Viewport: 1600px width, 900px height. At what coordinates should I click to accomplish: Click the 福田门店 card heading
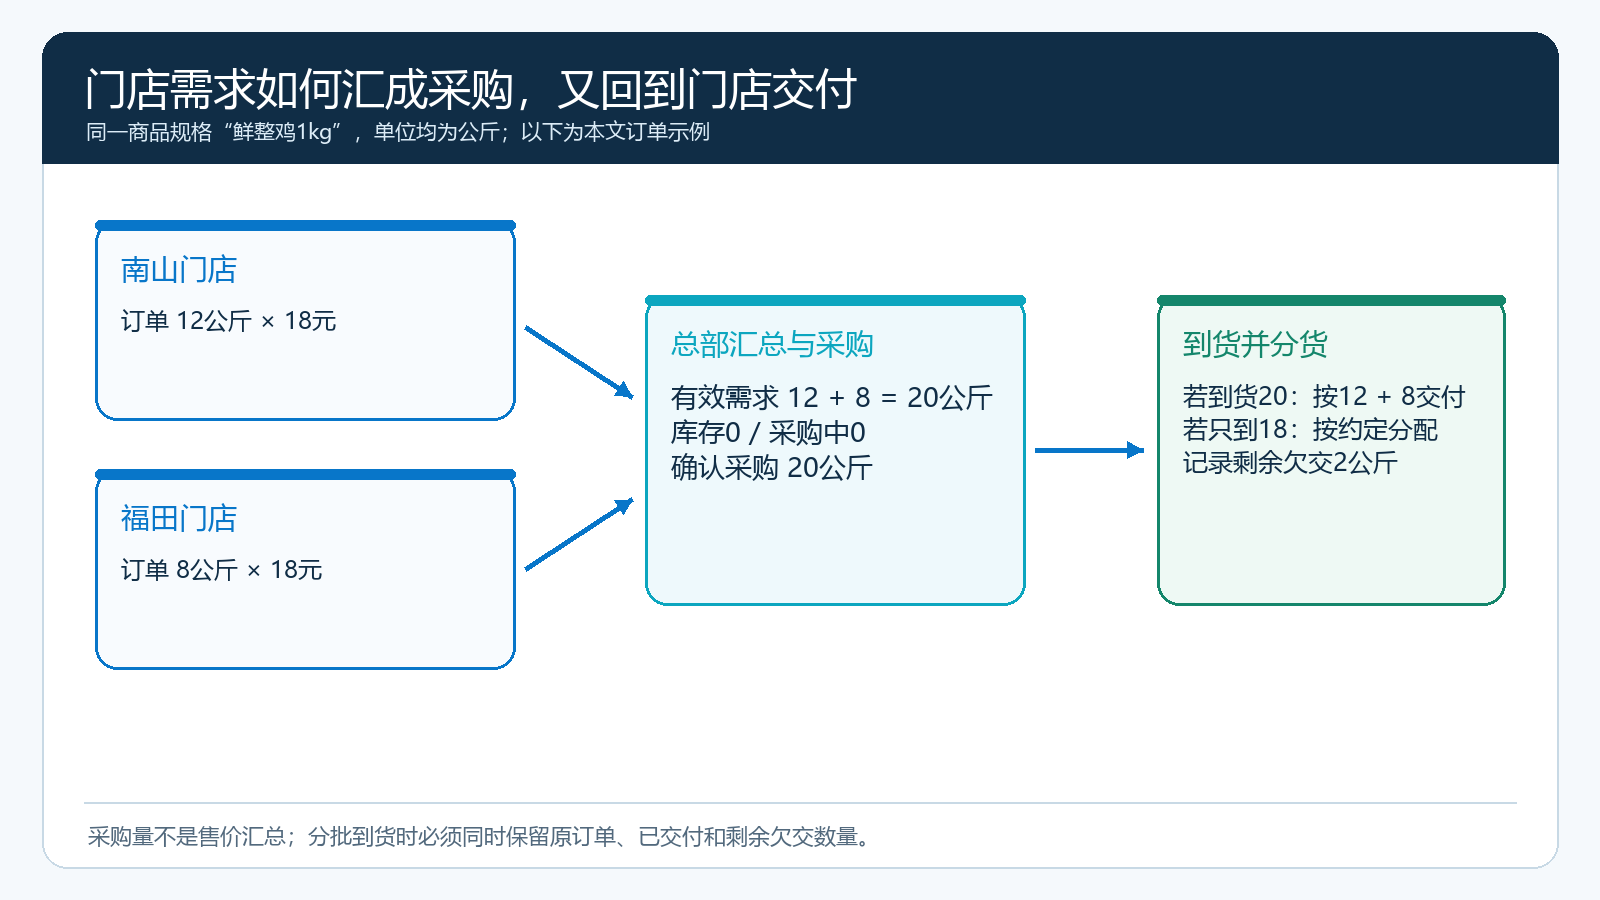point(179,519)
